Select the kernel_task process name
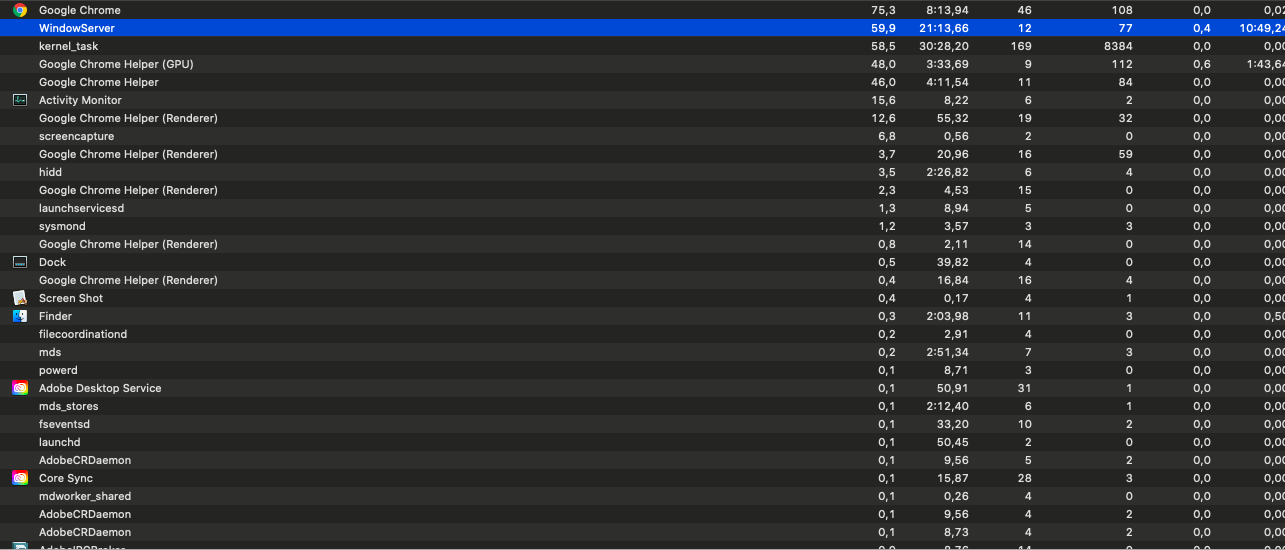1285x550 pixels. [x=68, y=46]
